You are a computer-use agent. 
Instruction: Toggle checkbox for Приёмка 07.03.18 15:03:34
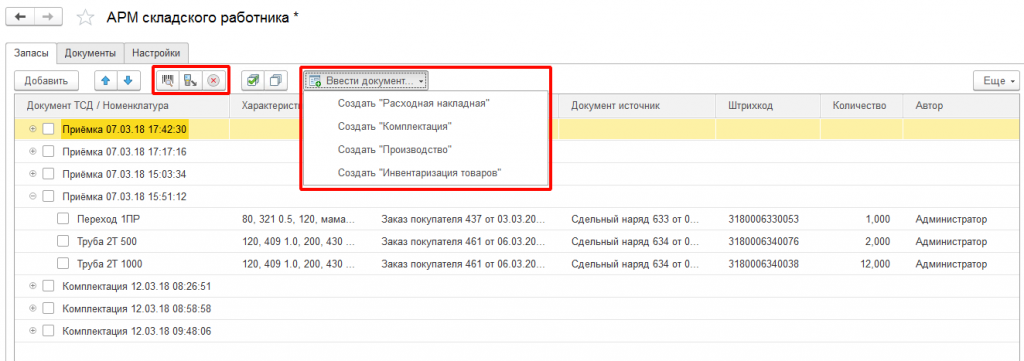(48, 174)
